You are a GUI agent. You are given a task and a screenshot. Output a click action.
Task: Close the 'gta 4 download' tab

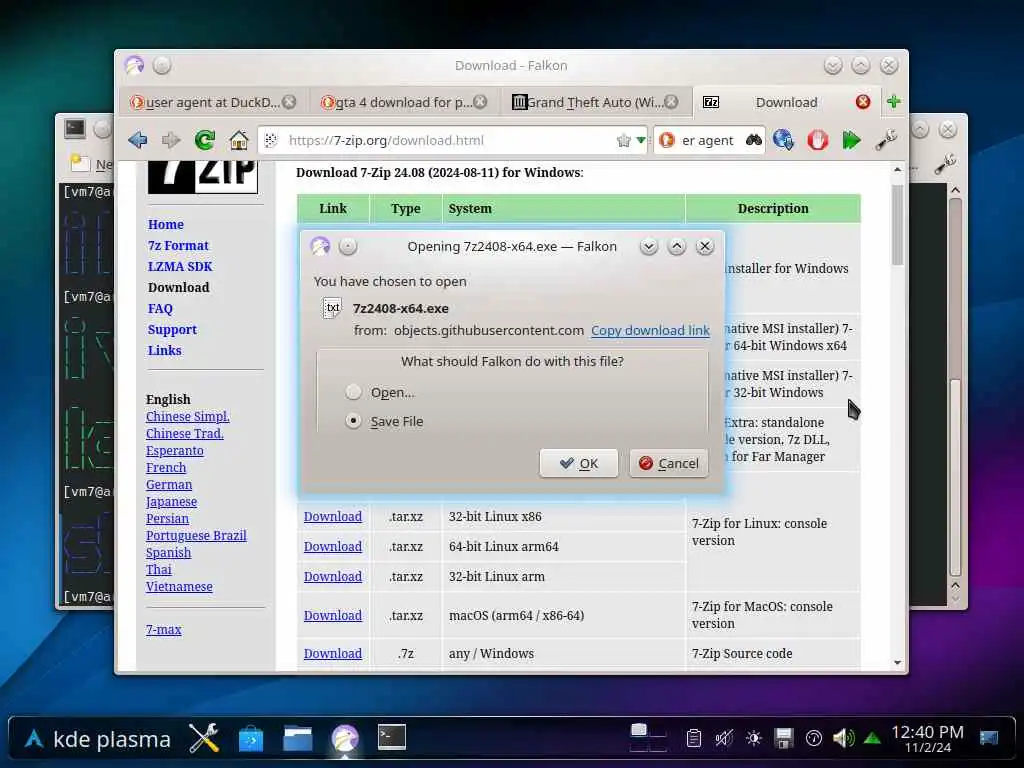(x=480, y=102)
